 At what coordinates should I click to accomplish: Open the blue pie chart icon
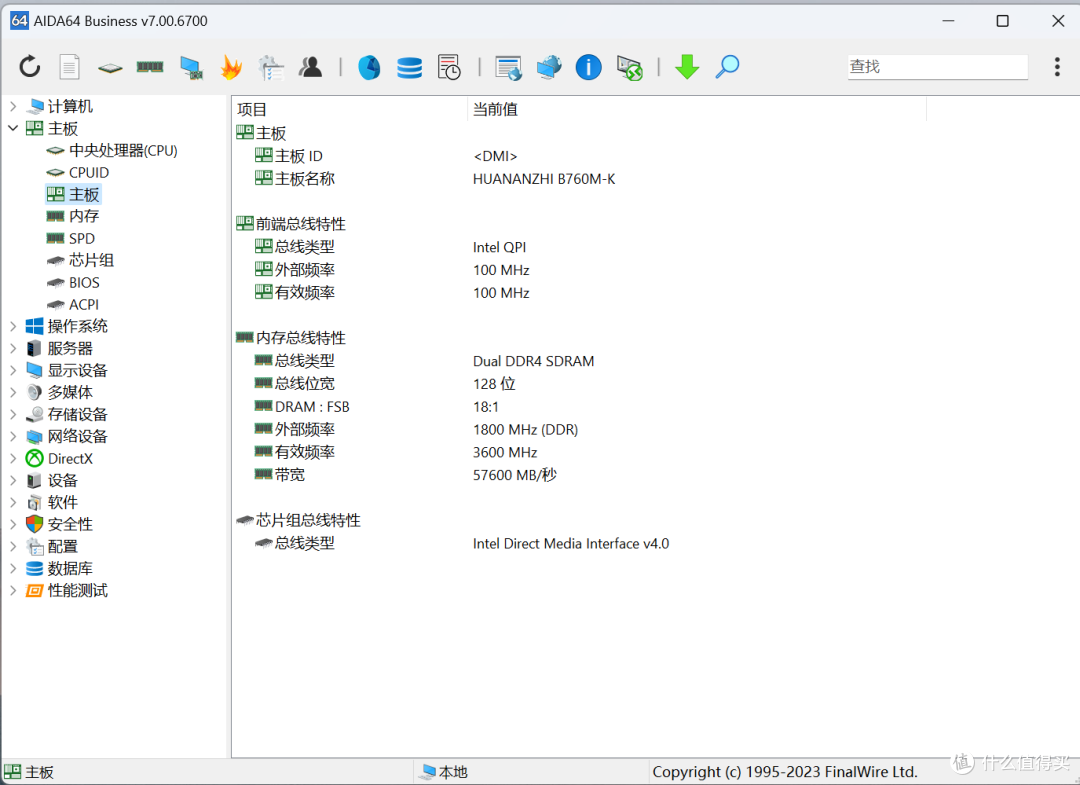tap(369, 67)
